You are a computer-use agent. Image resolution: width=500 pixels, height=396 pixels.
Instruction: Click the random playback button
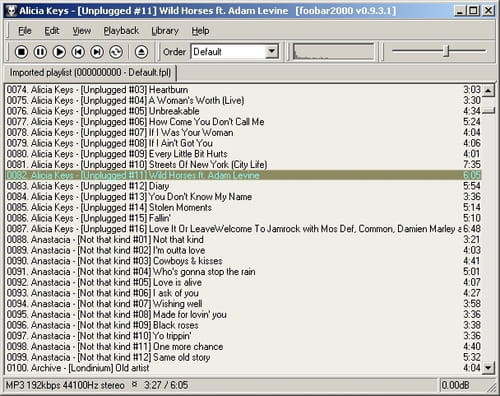(x=116, y=52)
